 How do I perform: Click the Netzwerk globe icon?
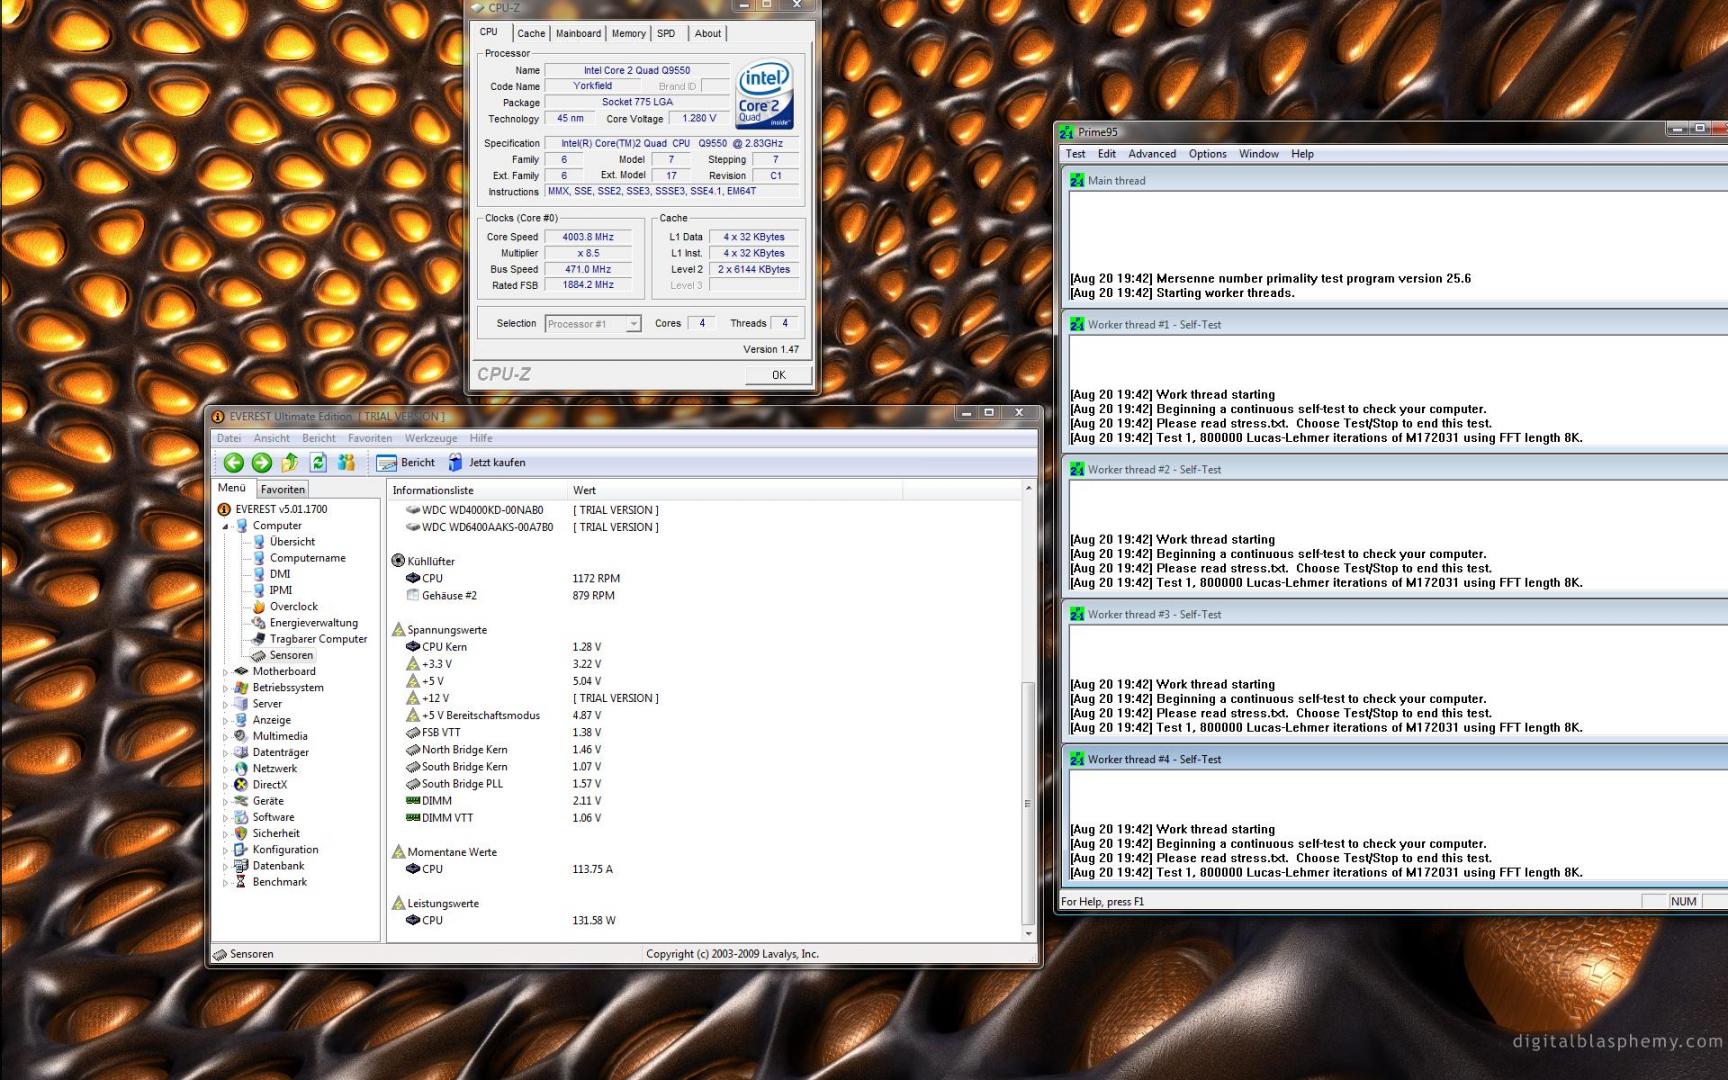(241, 768)
